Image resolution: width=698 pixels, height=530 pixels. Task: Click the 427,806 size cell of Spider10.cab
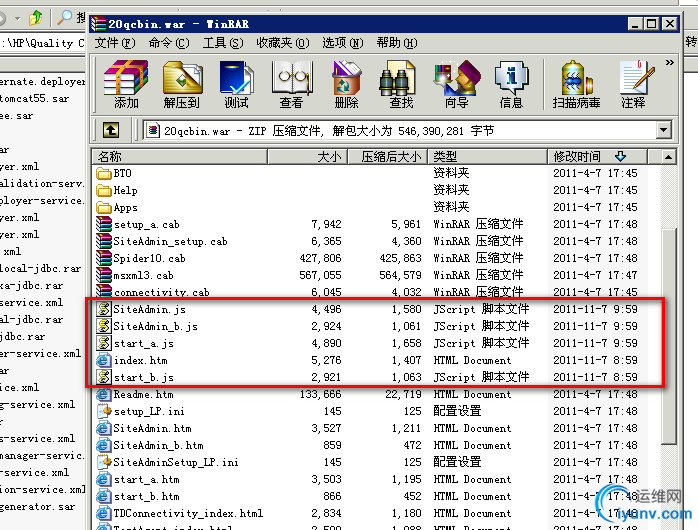point(320,258)
